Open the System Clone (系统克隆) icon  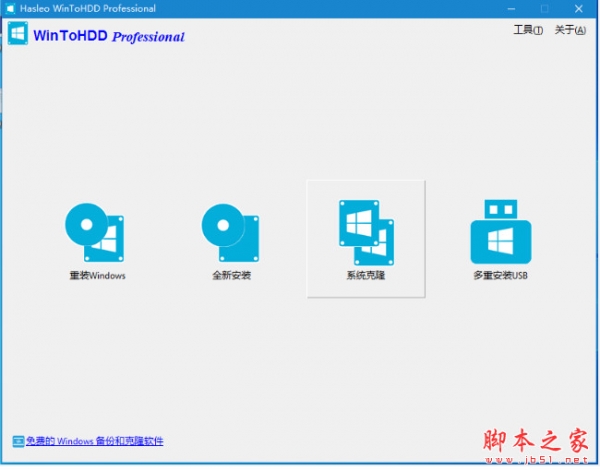pos(366,233)
